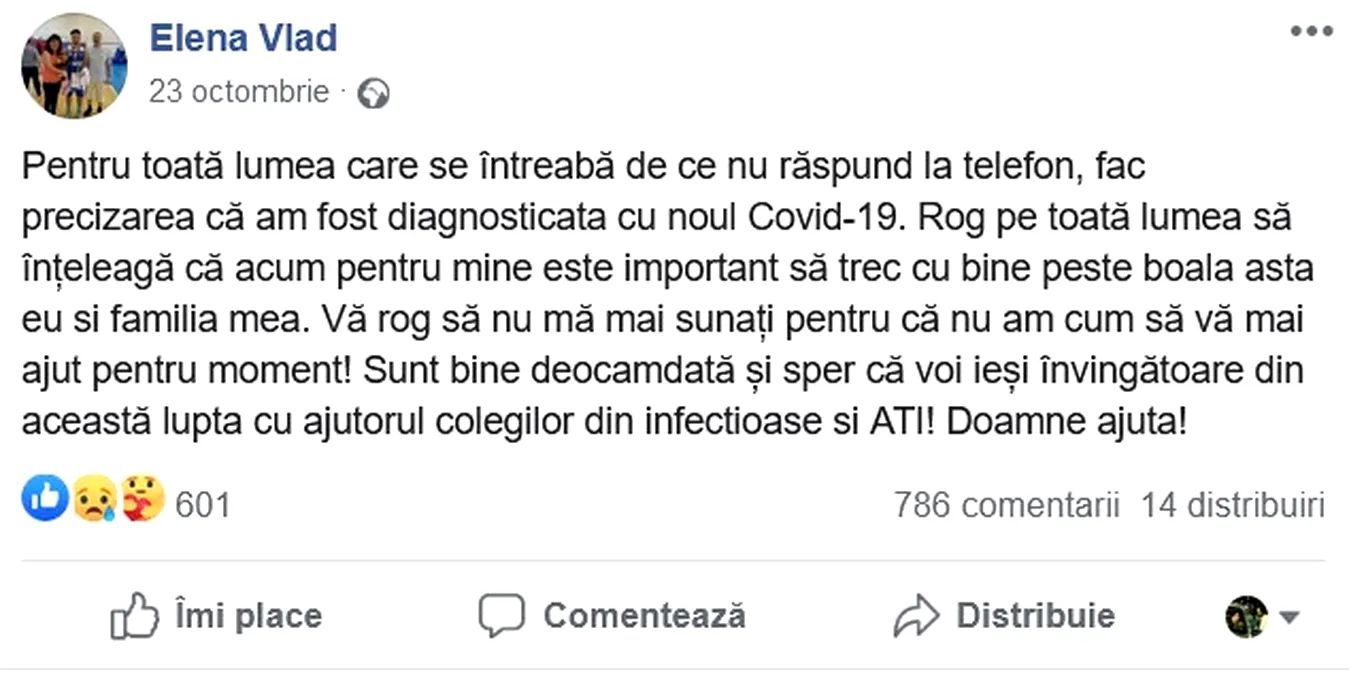
Task: Expand the dropdown arrow next to small avatar
Action: point(1289,617)
